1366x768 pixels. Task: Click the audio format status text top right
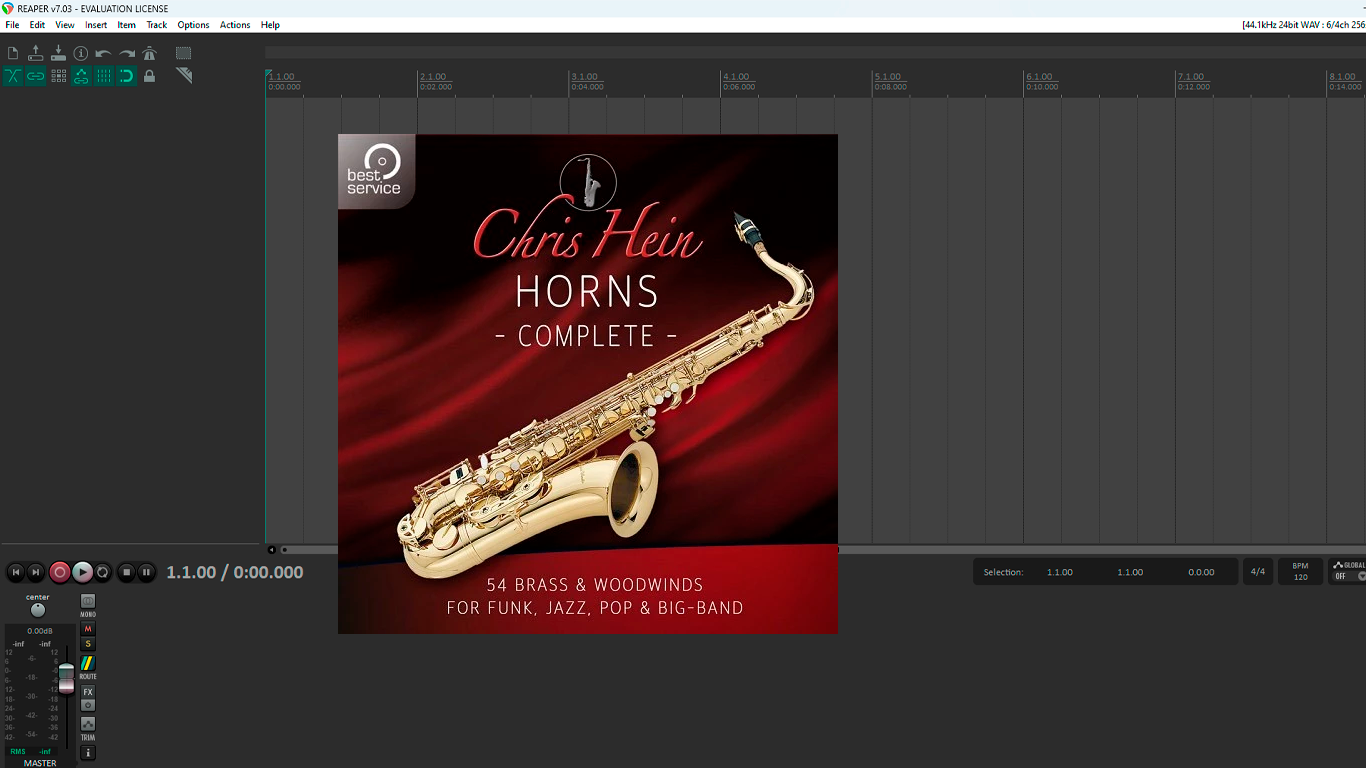(x=1304, y=25)
